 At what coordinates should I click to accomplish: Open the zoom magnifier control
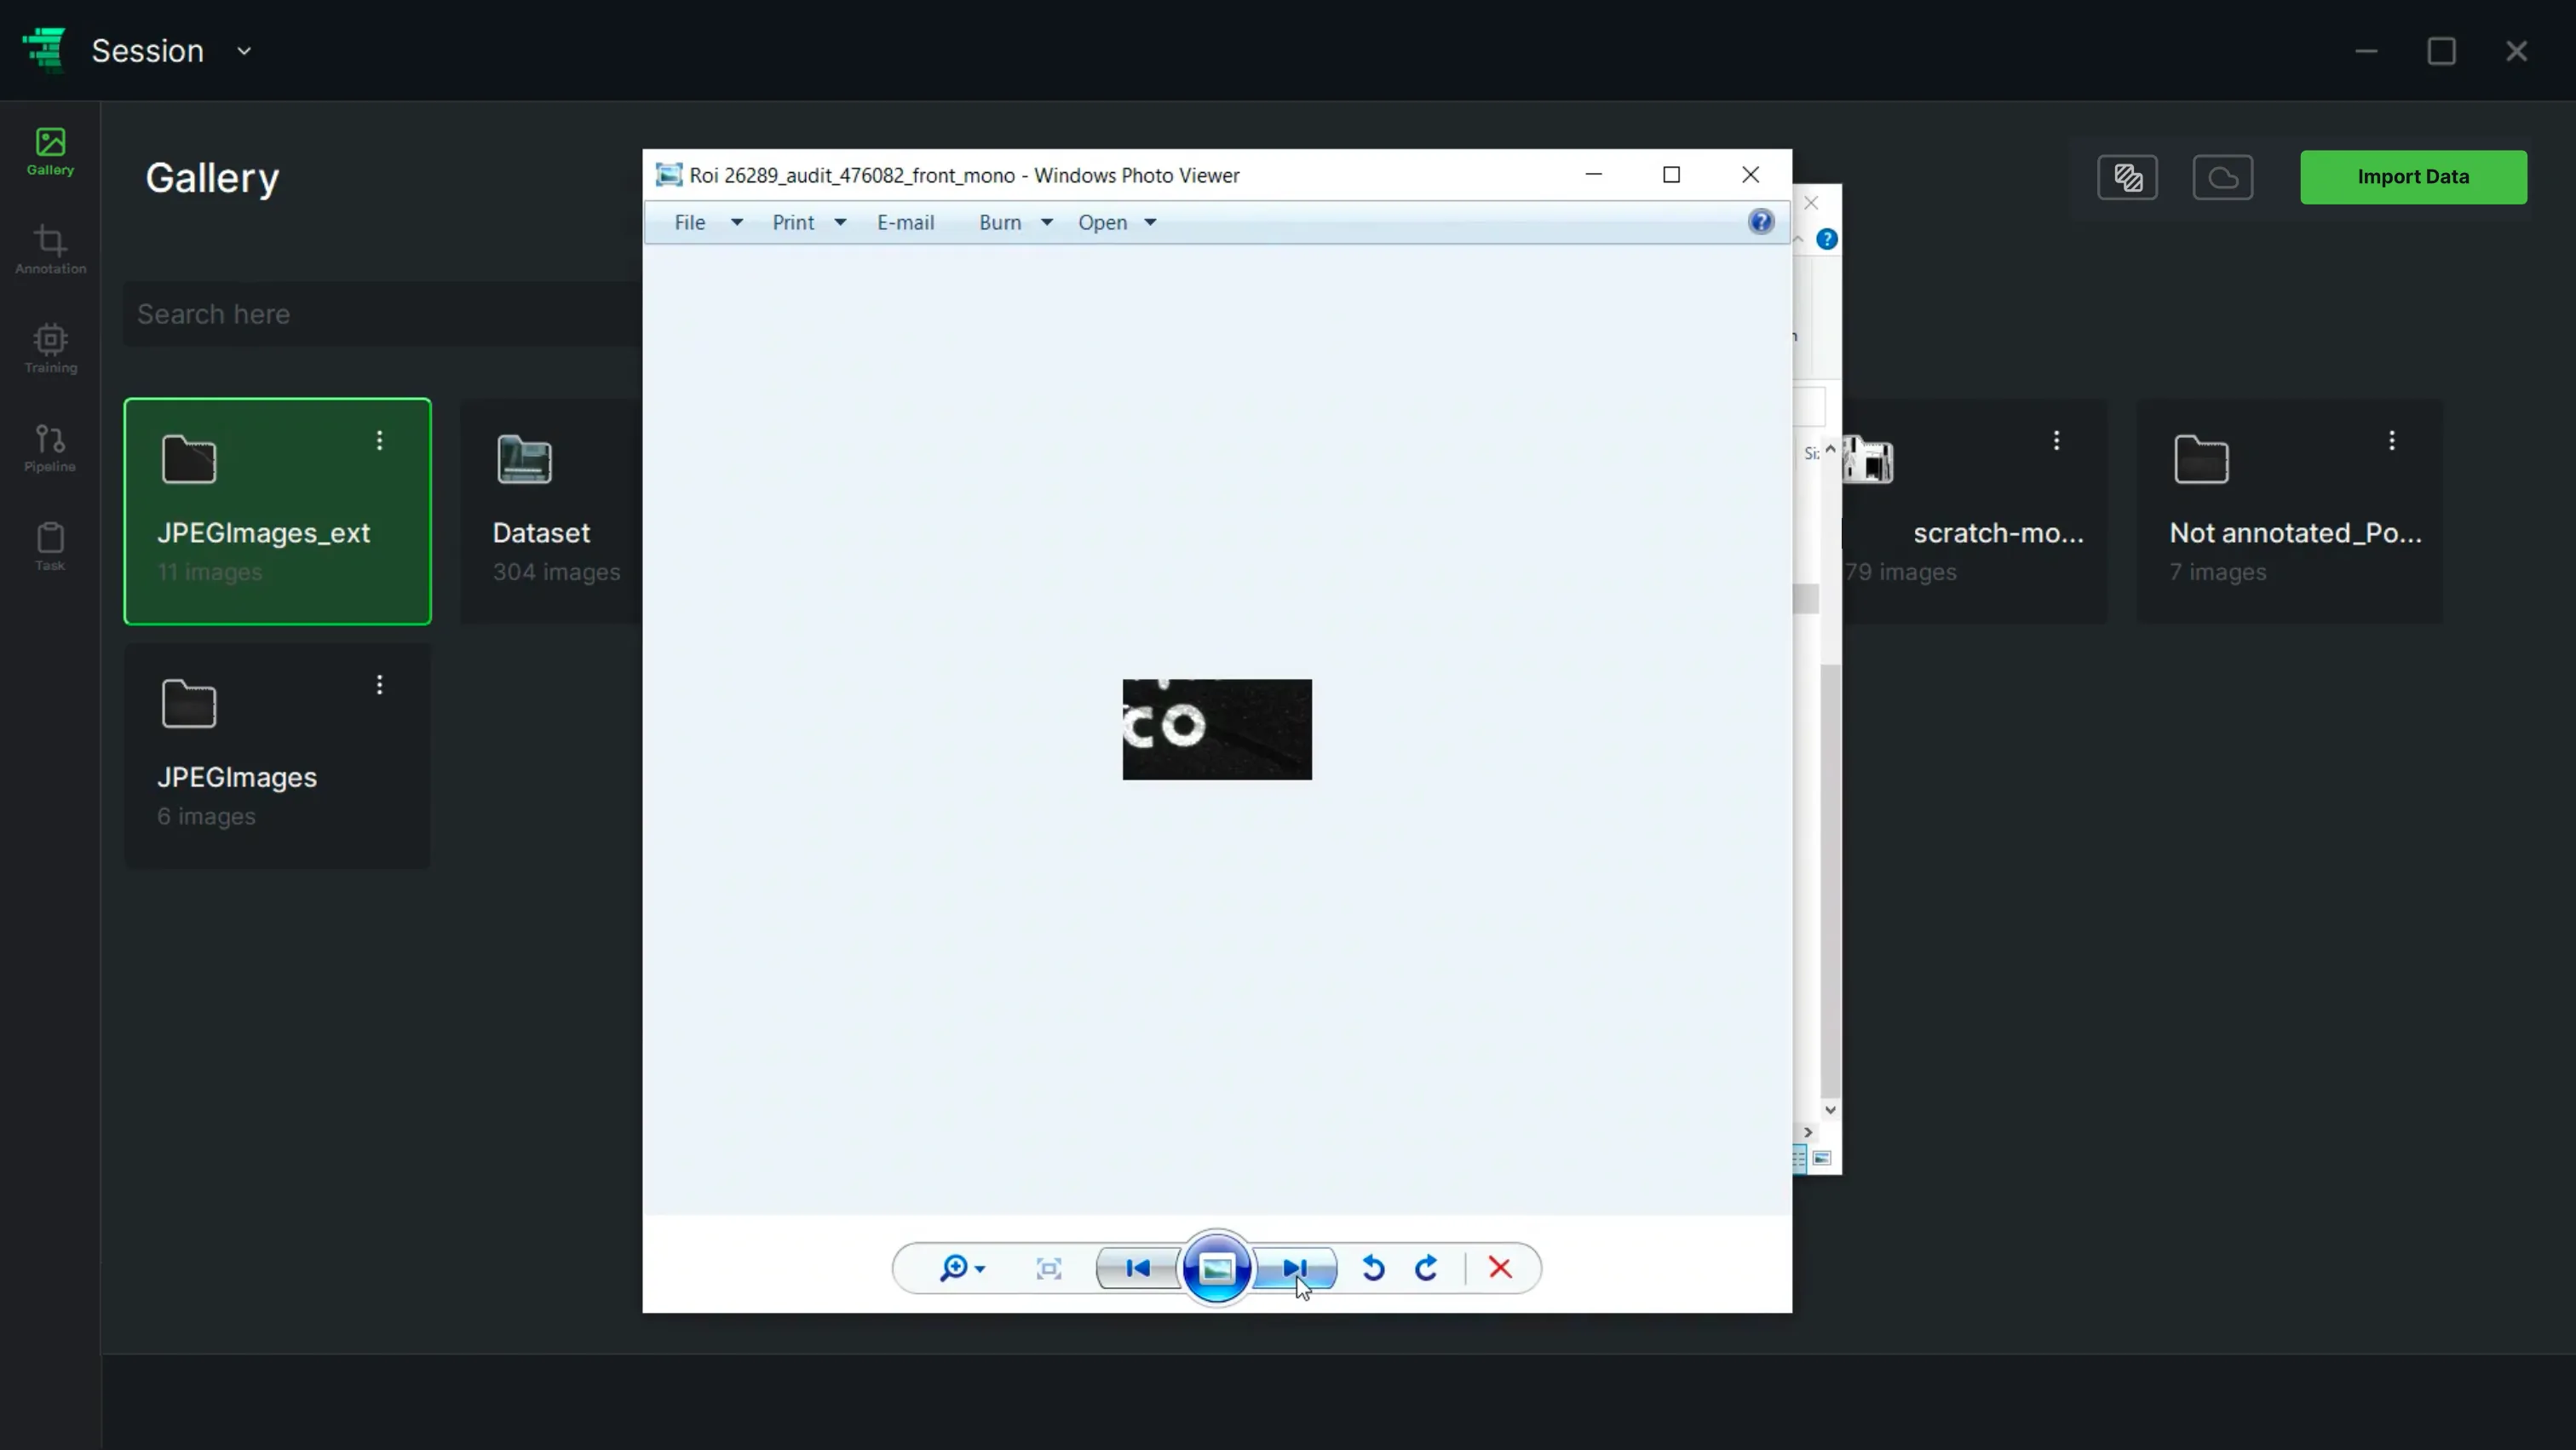961,1268
